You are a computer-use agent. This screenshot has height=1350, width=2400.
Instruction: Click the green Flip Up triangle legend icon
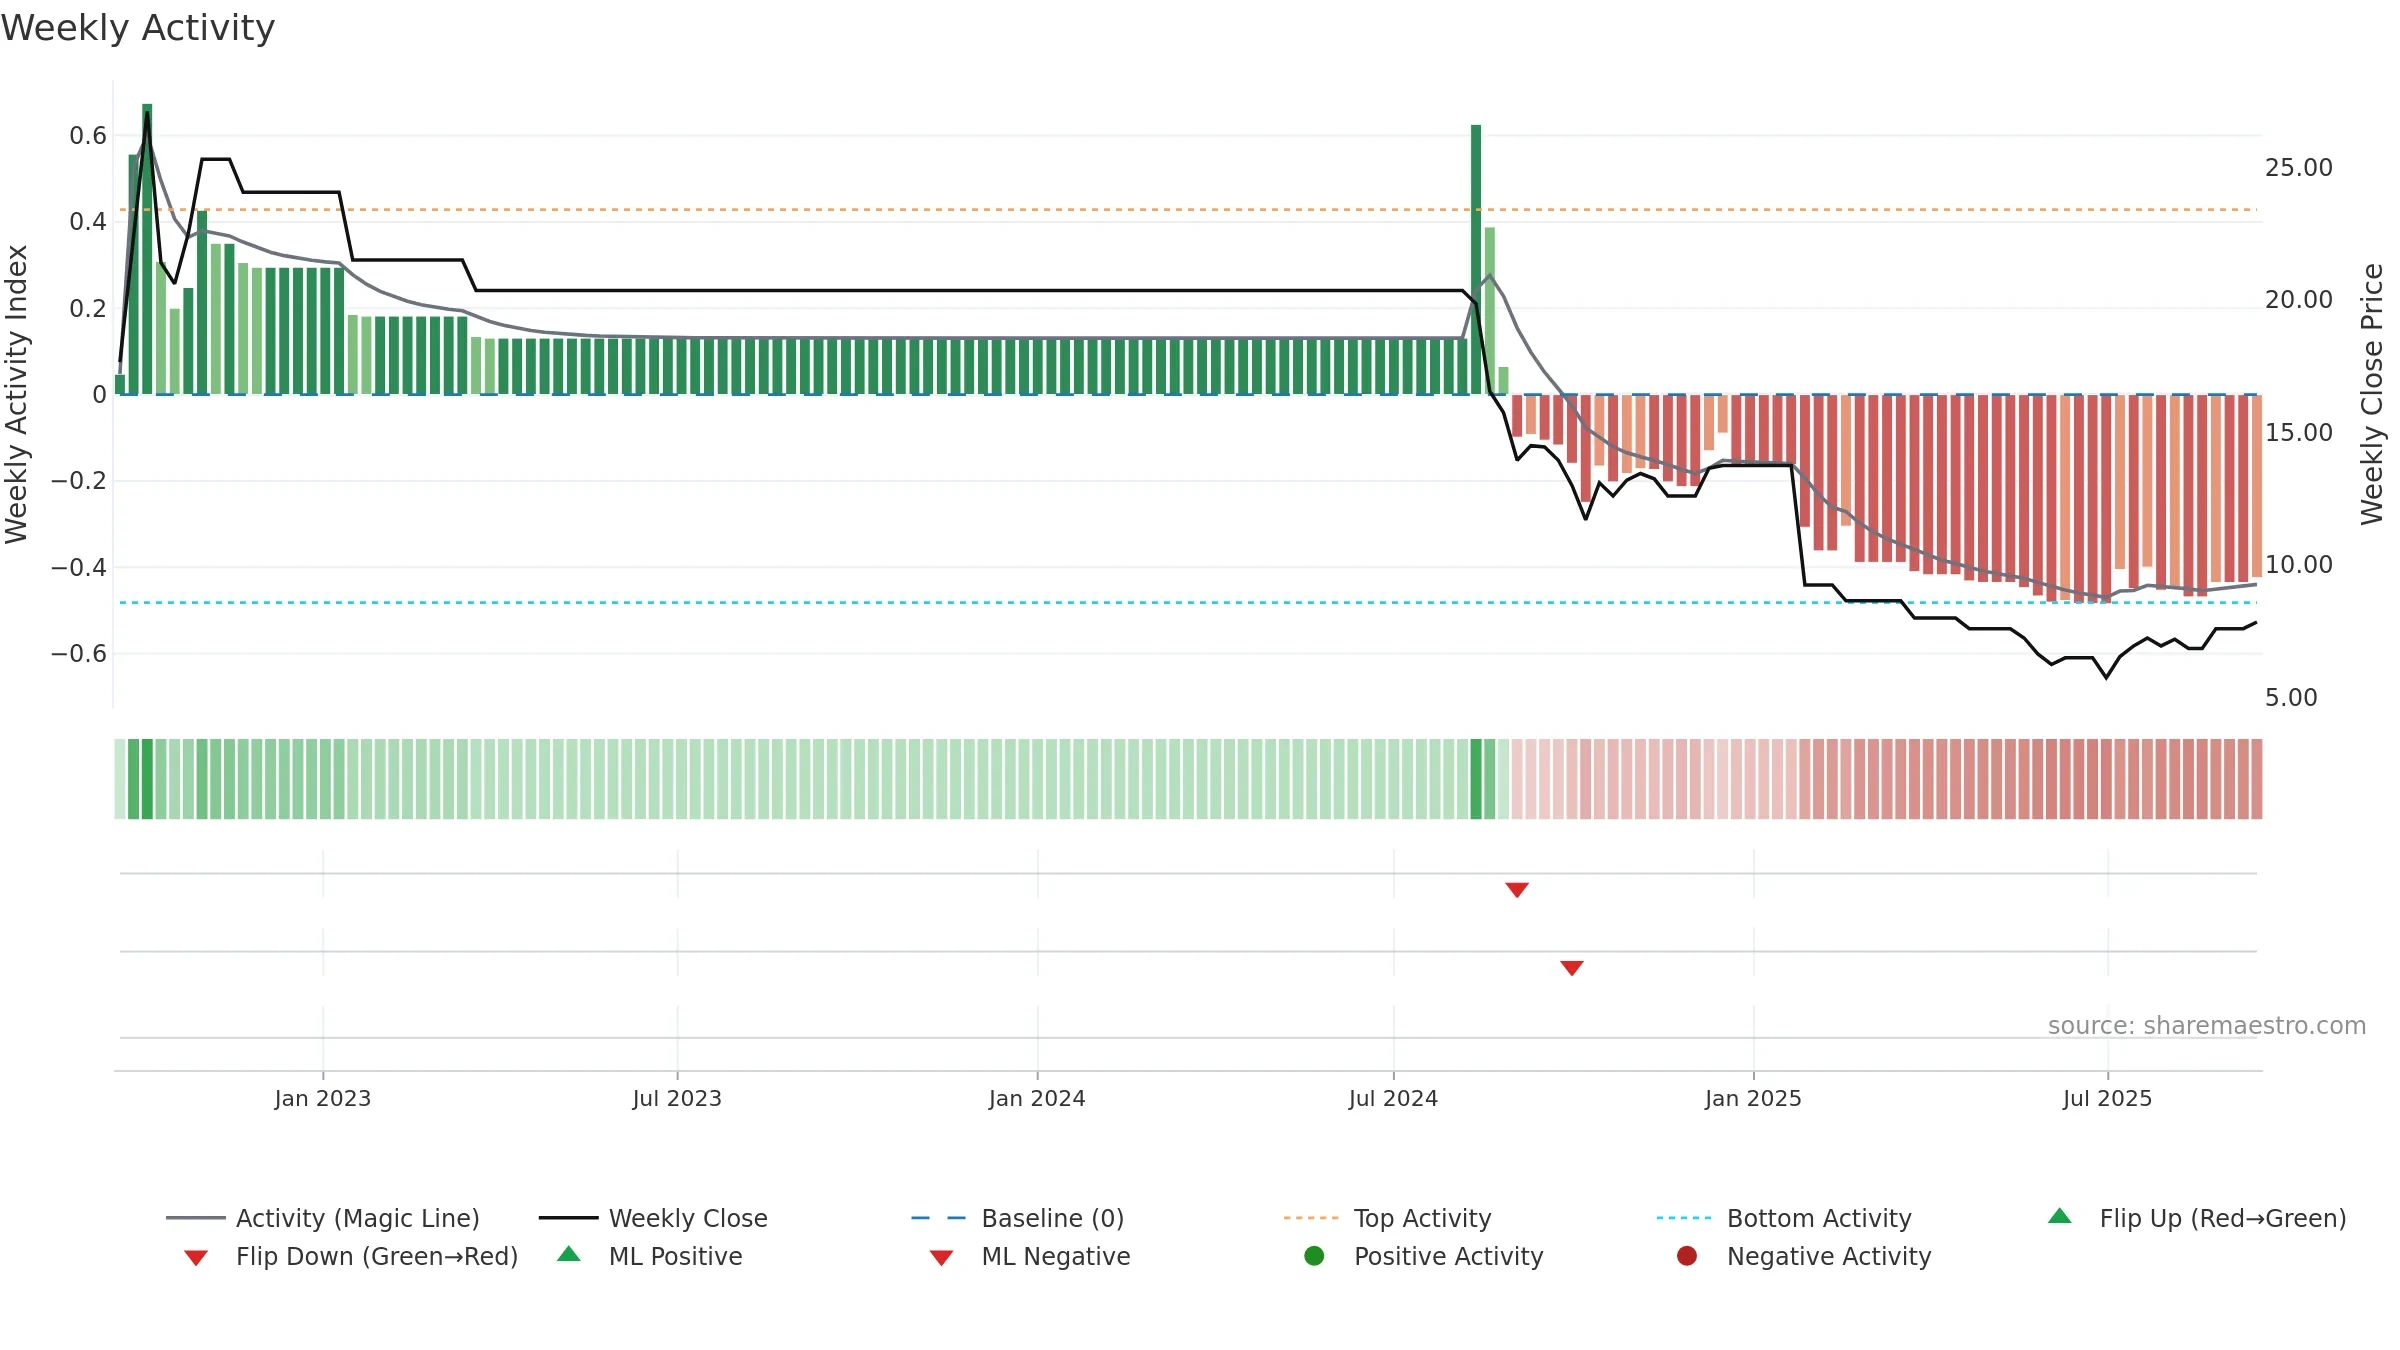(2060, 1216)
